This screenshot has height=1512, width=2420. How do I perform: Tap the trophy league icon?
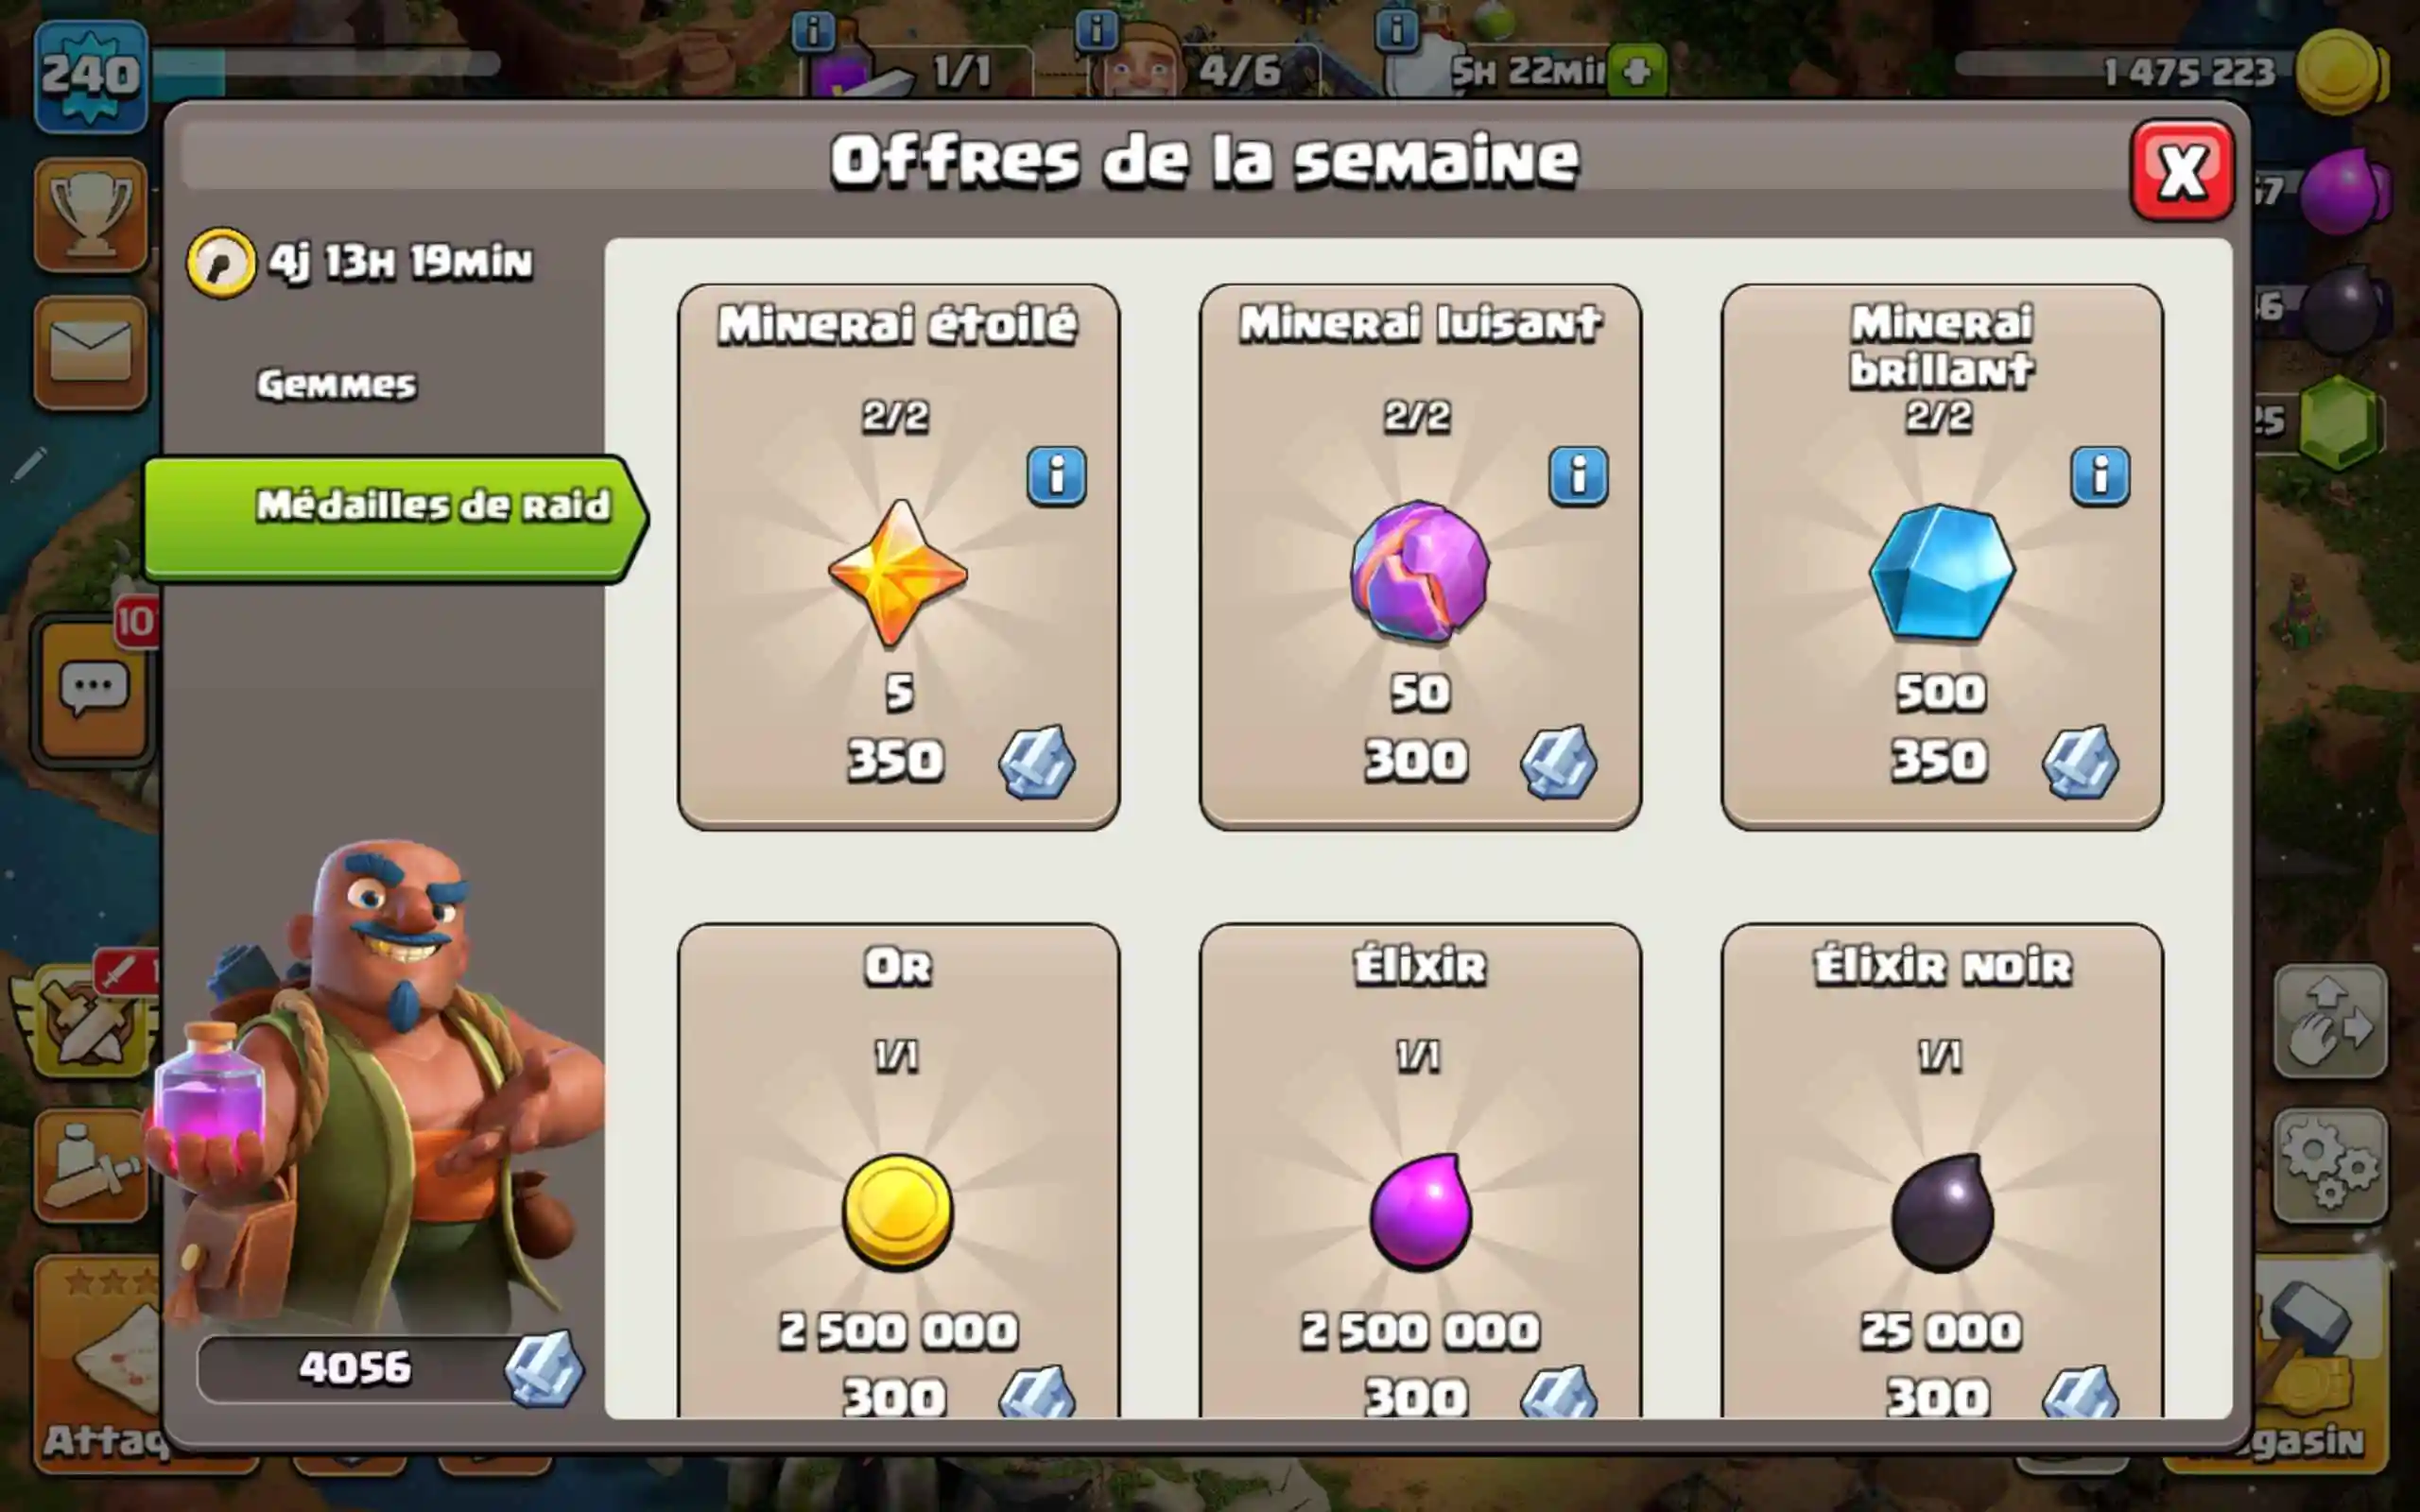(90, 214)
